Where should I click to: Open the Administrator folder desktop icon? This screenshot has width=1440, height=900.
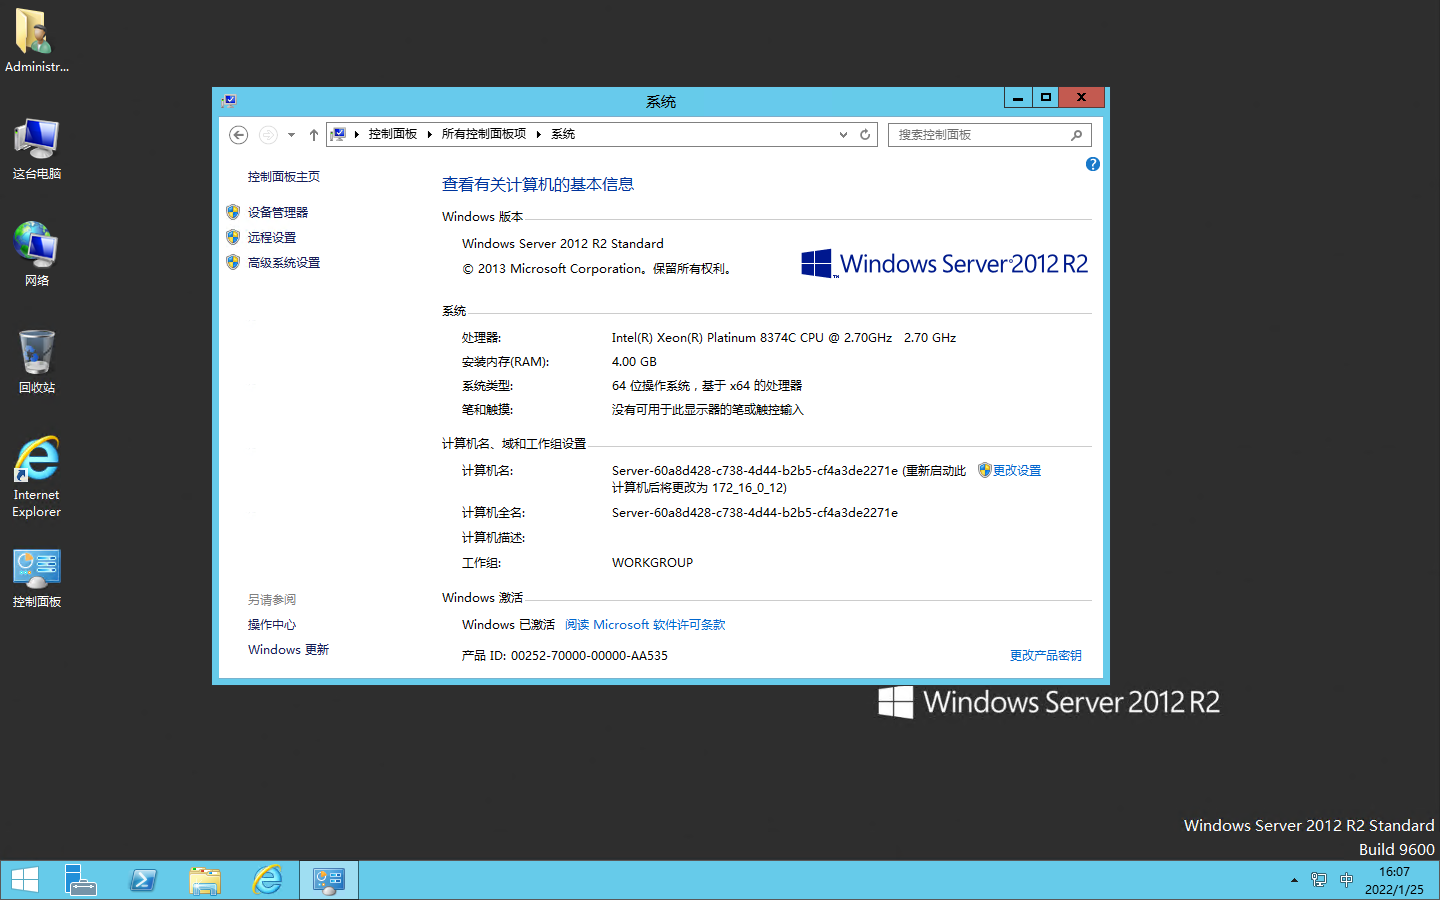pos(36,41)
